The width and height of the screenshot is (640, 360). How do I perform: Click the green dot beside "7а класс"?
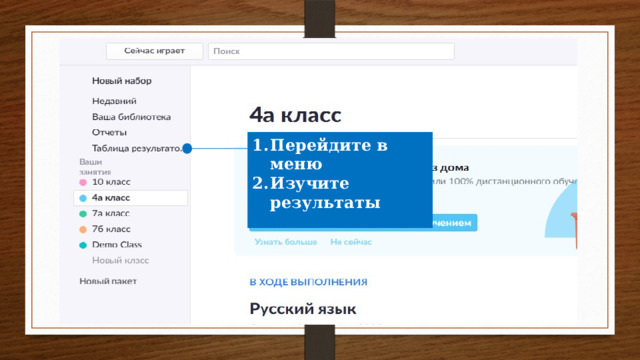(x=83, y=213)
